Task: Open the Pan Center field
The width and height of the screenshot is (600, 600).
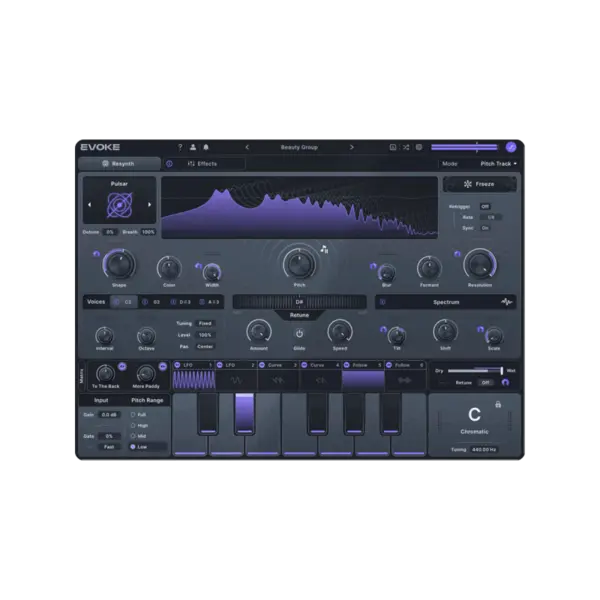Action: point(205,346)
